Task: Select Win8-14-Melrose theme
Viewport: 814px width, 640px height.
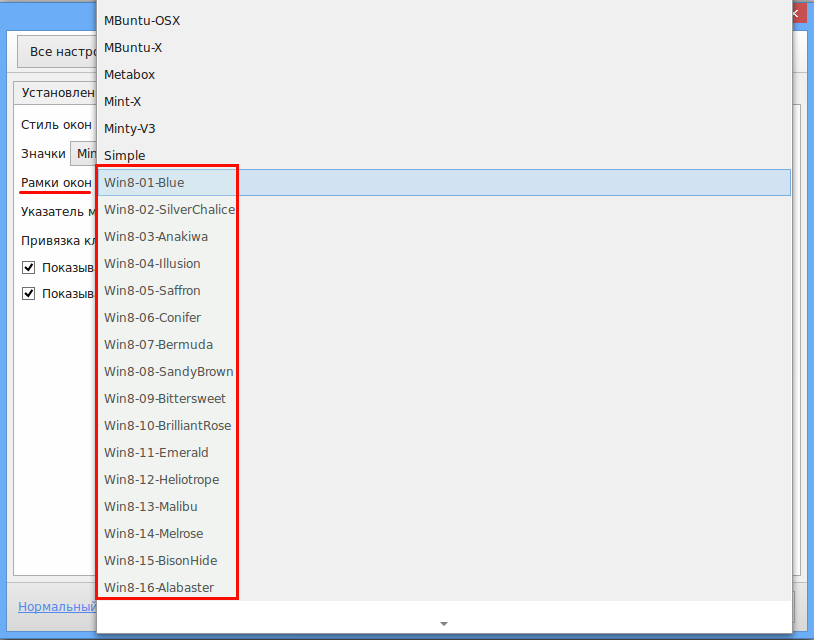Action: [444, 534]
